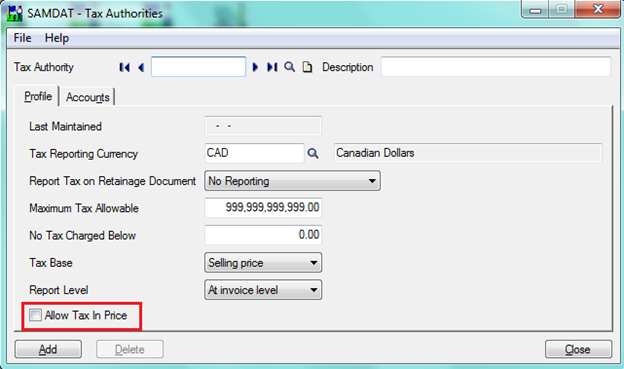This screenshot has width=624, height=369.
Task: Open the Help menu
Action: [x=57, y=38]
